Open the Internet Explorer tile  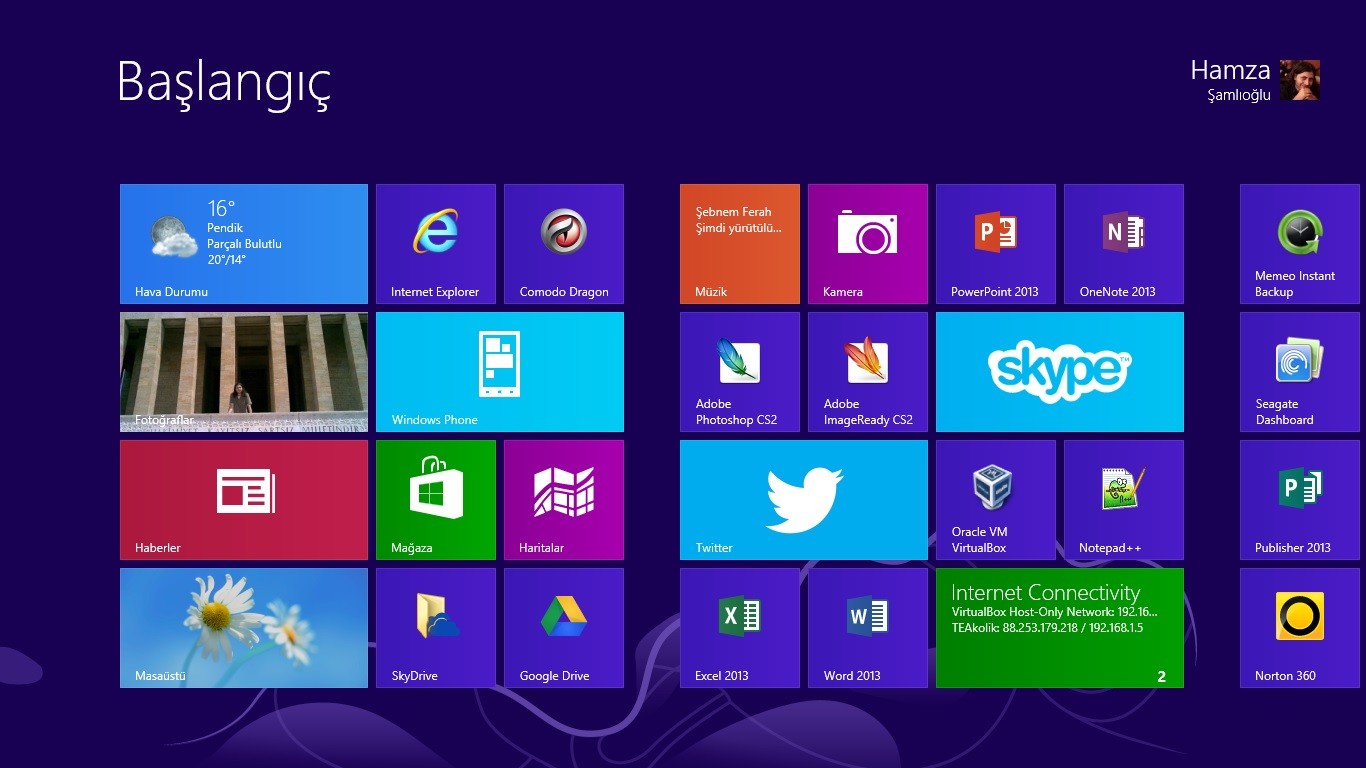pos(436,244)
